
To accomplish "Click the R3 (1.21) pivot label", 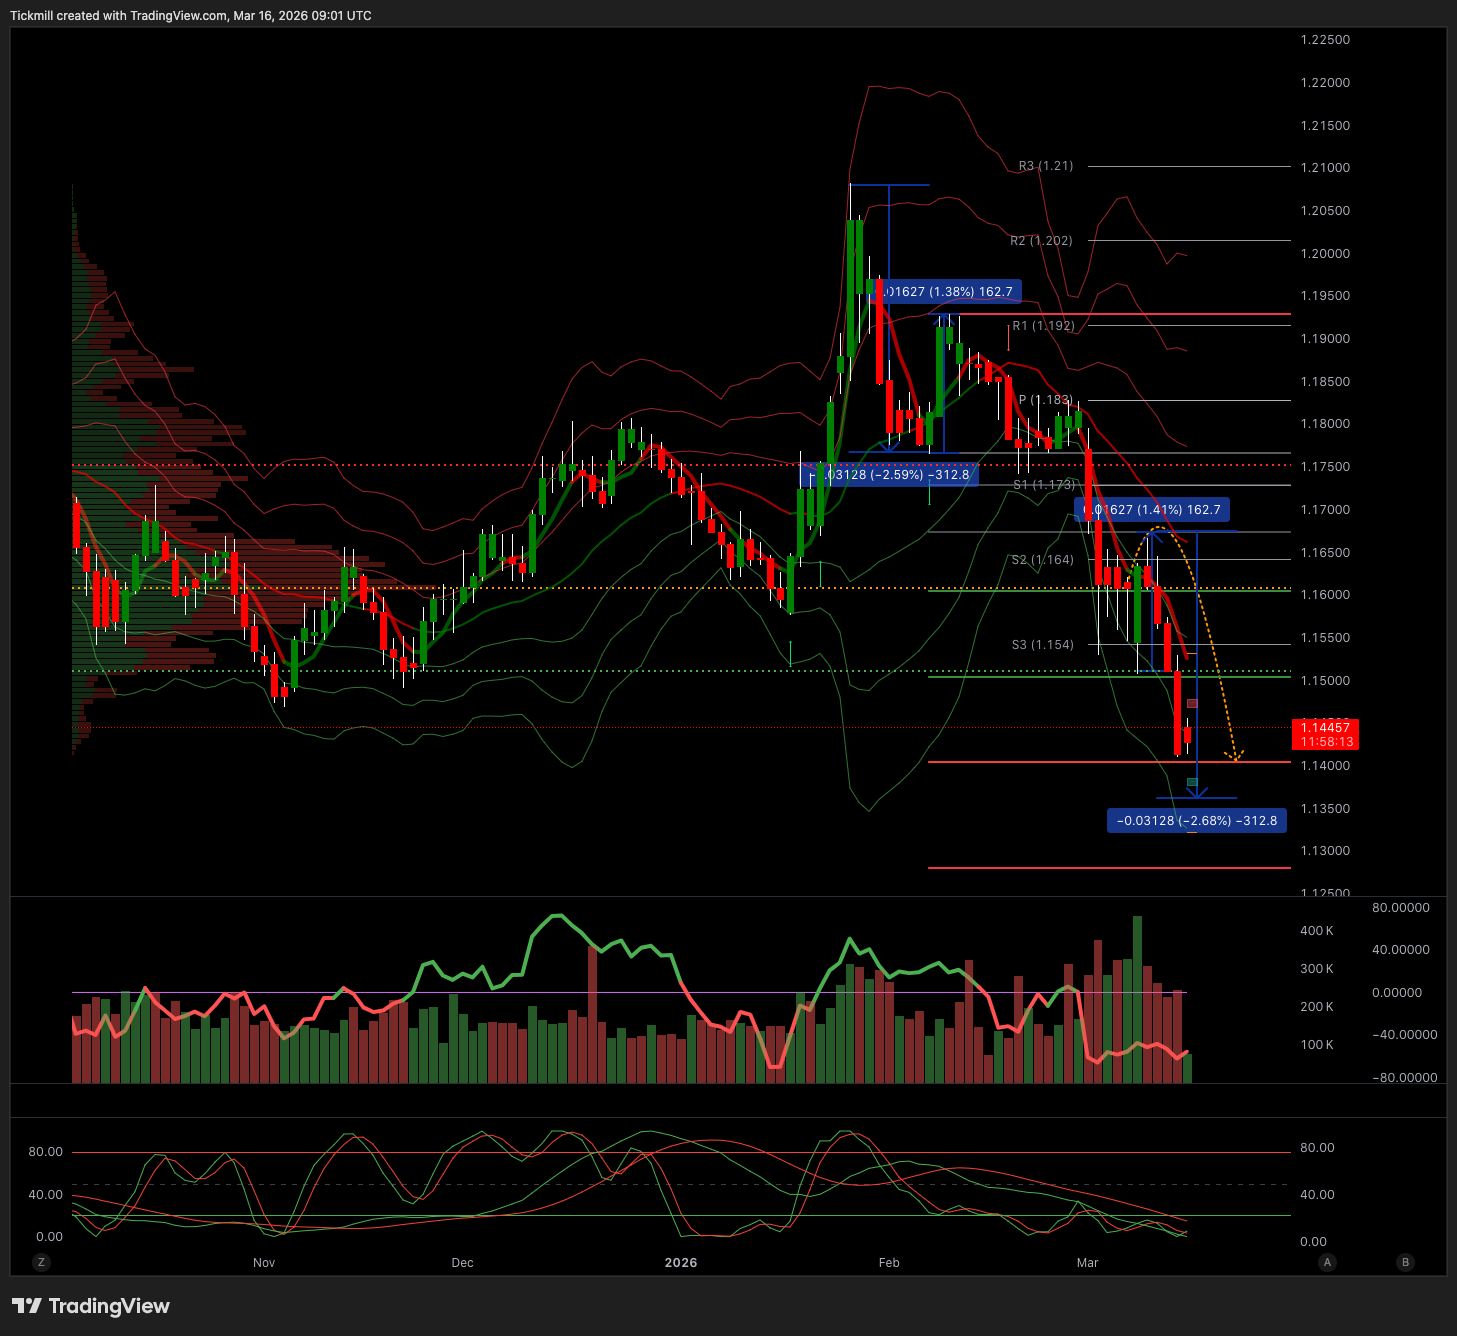I will [1045, 166].
